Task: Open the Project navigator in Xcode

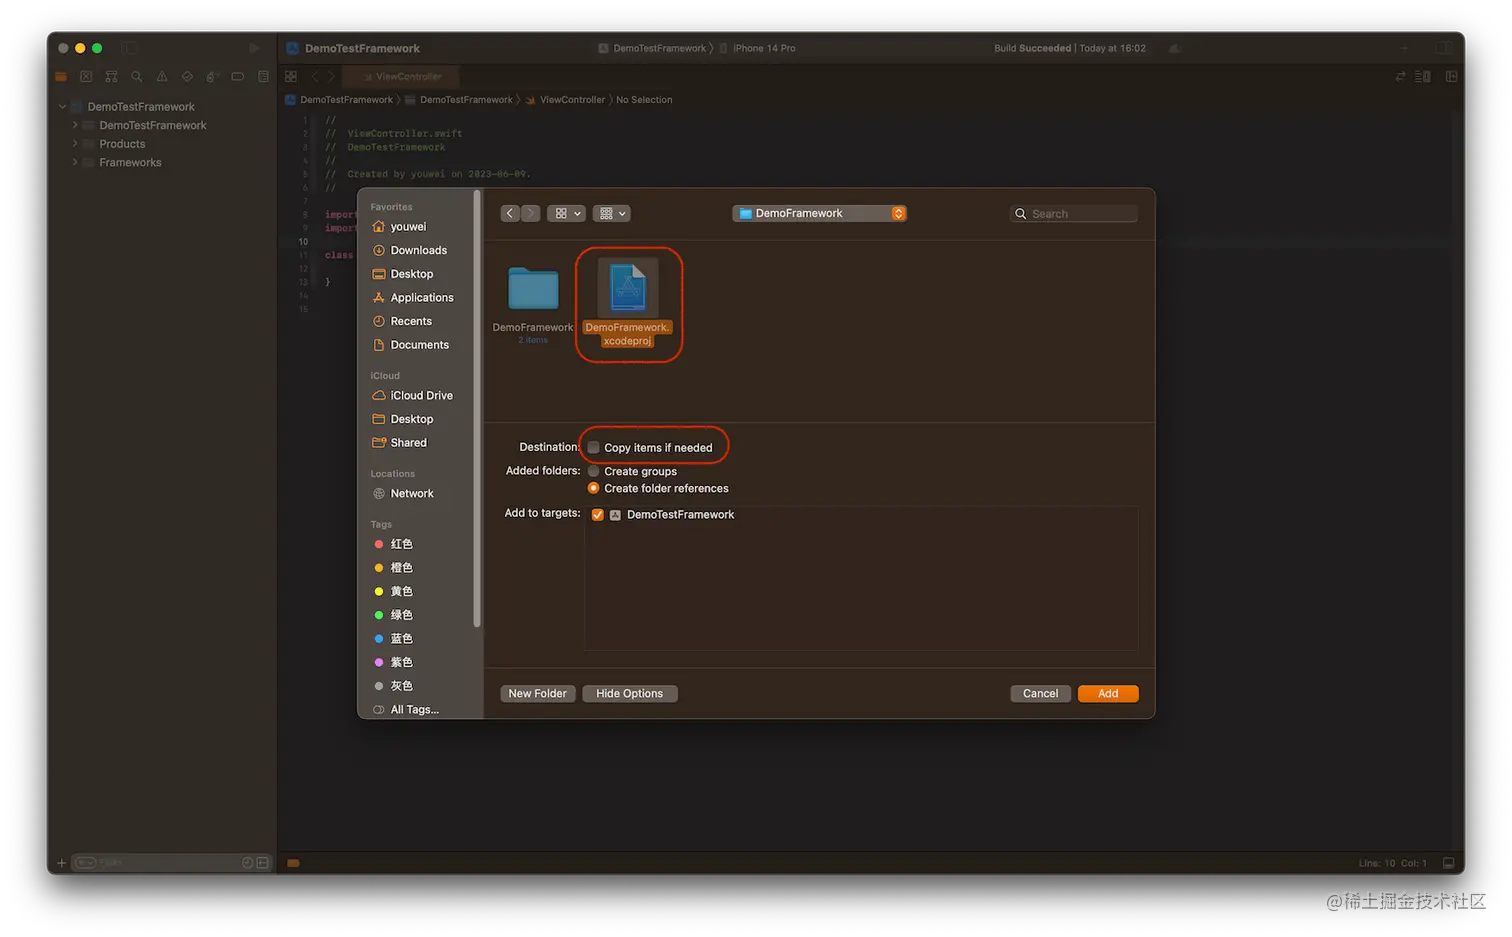Action: tap(61, 76)
